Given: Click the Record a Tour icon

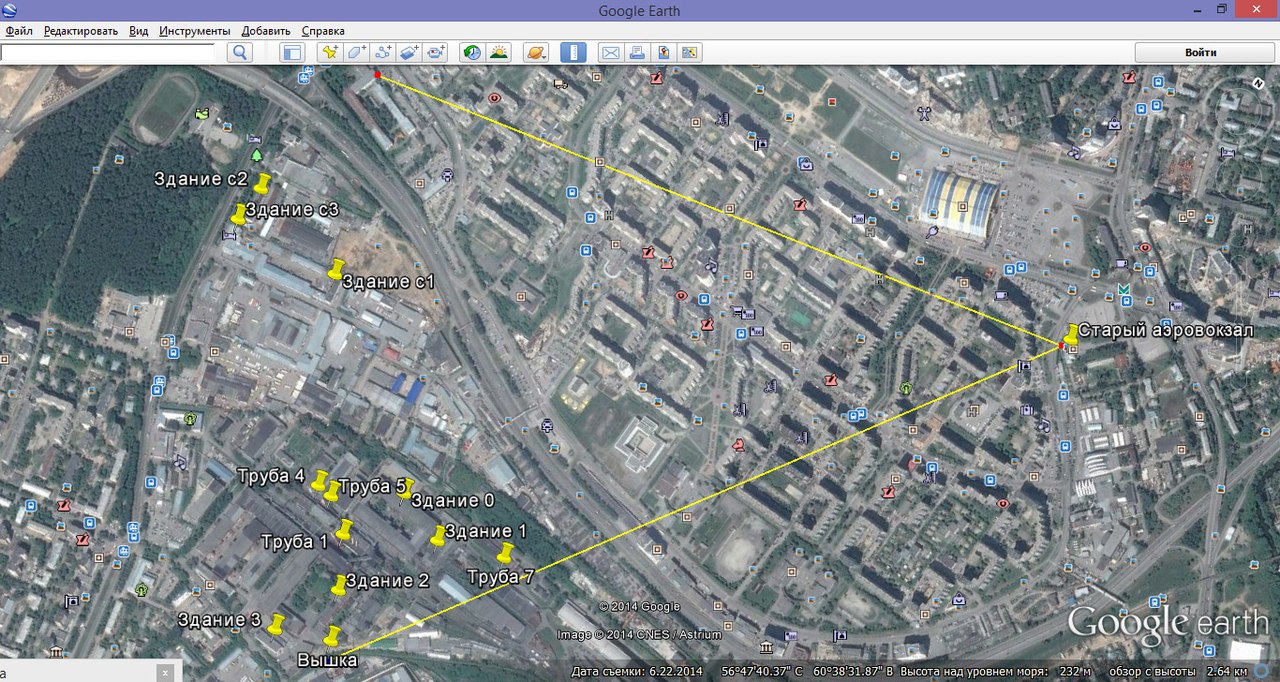Looking at the screenshot, I should coord(435,53).
